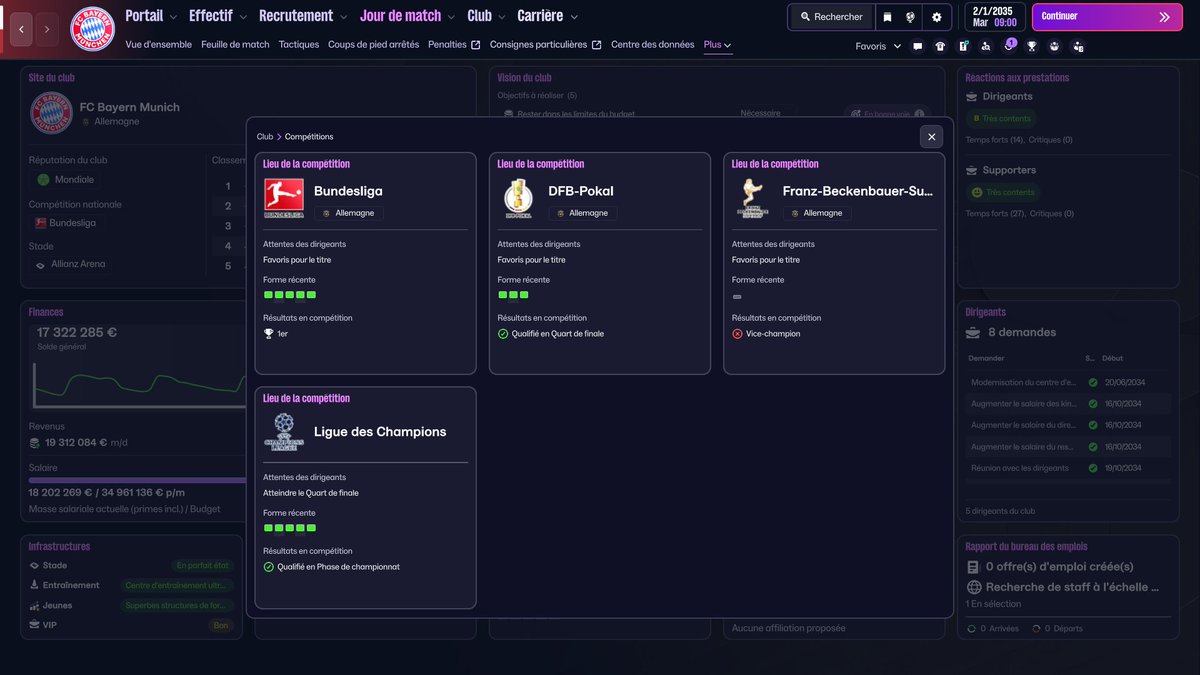Go forward with the right arrow button
The width and height of the screenshot is (1200, 675).
point(47,29)
